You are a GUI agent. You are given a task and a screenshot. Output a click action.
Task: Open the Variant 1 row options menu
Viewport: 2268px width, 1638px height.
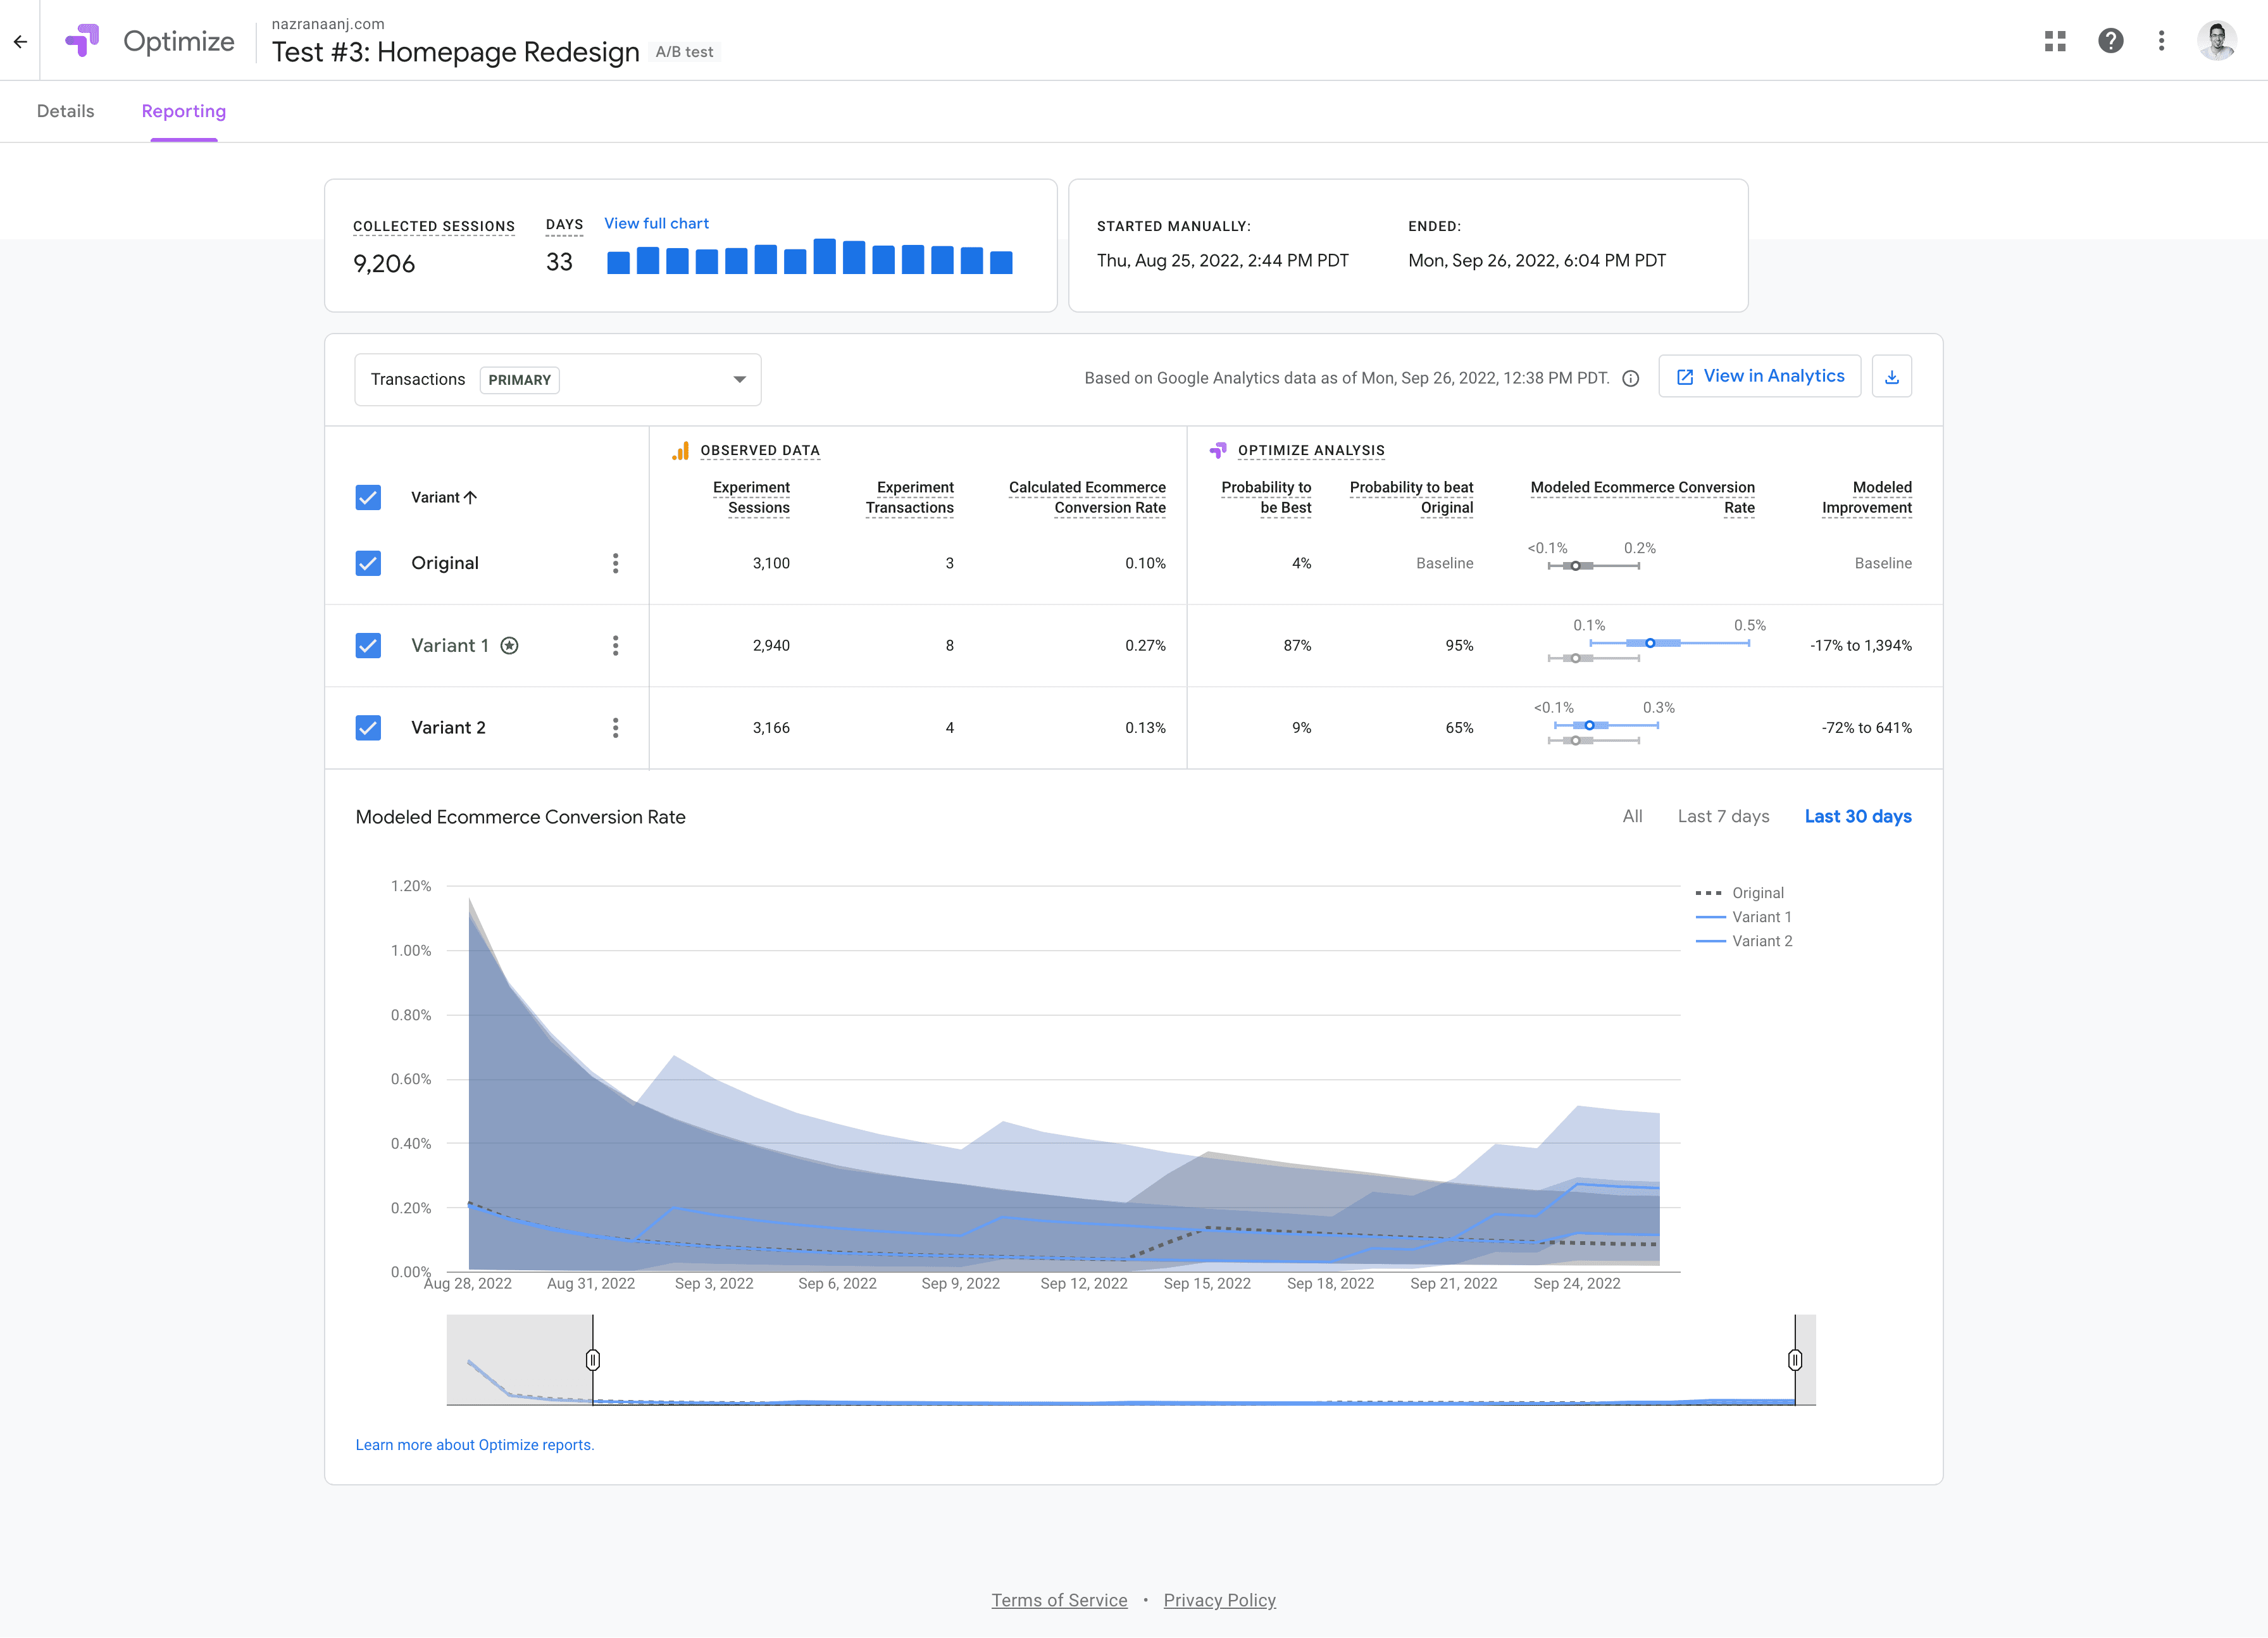[x=615, y=645]
